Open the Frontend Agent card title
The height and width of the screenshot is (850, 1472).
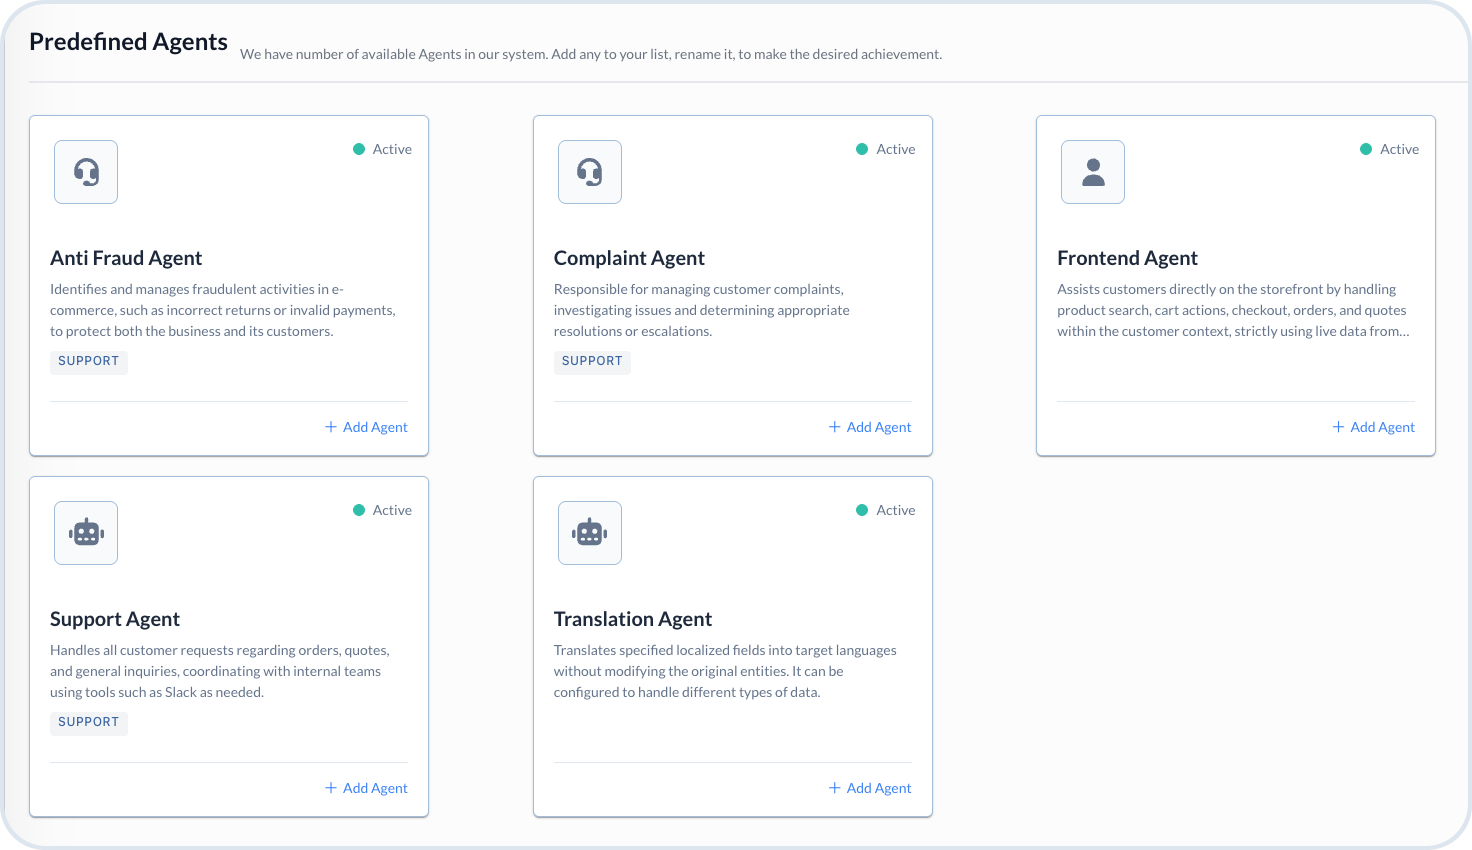pyautogui.click(x=1127, y=258)
